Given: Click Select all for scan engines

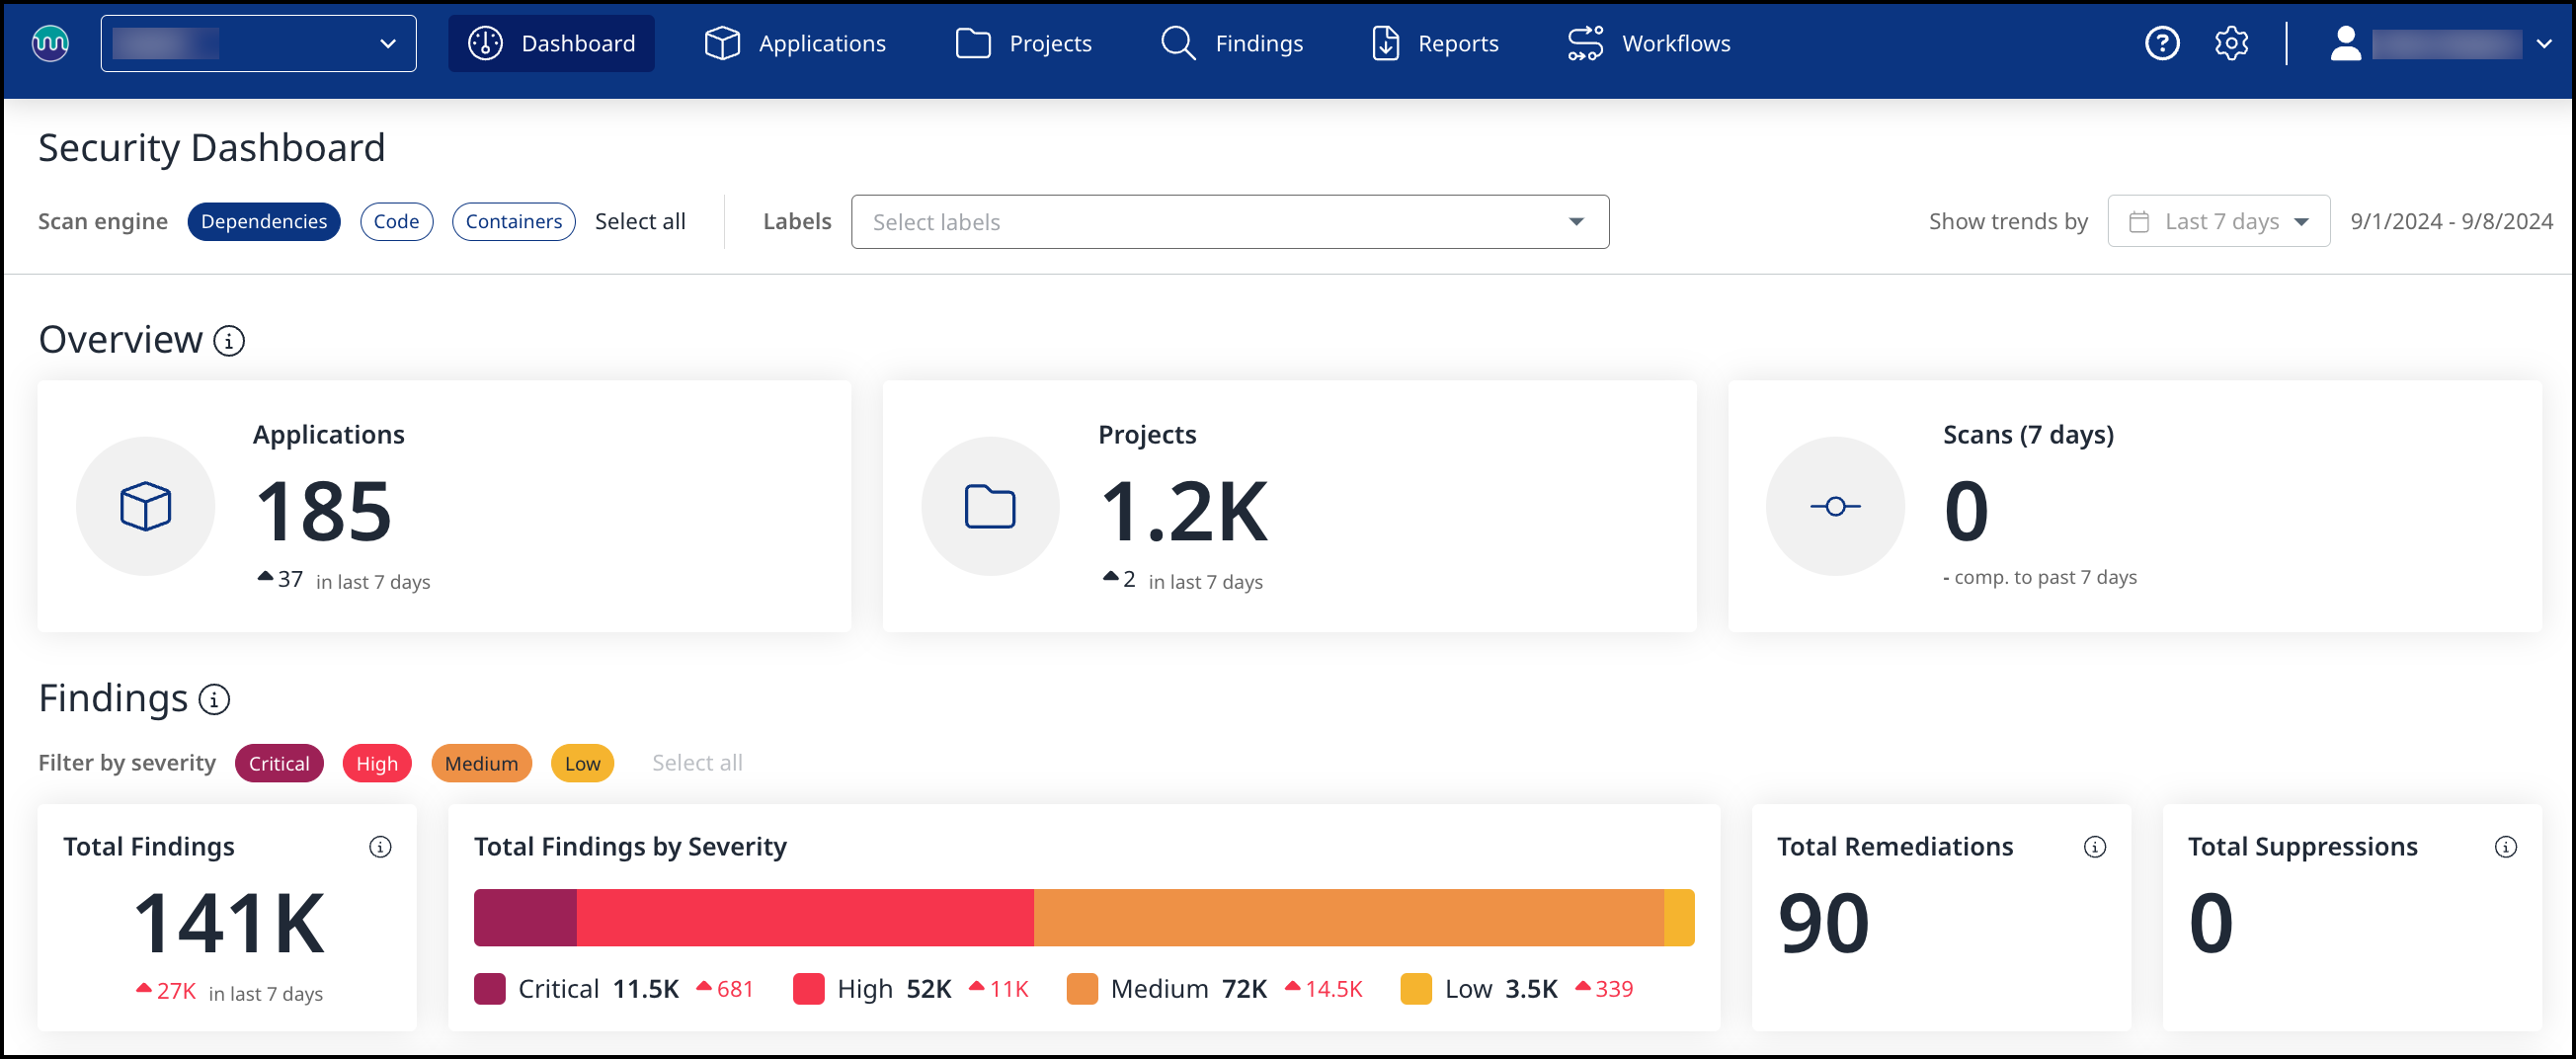Looking at the screenshot, I should click(640, 221).
